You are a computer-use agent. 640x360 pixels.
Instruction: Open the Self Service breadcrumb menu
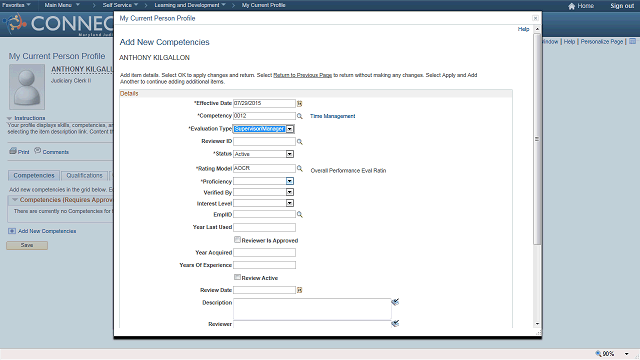click(120, 5)
